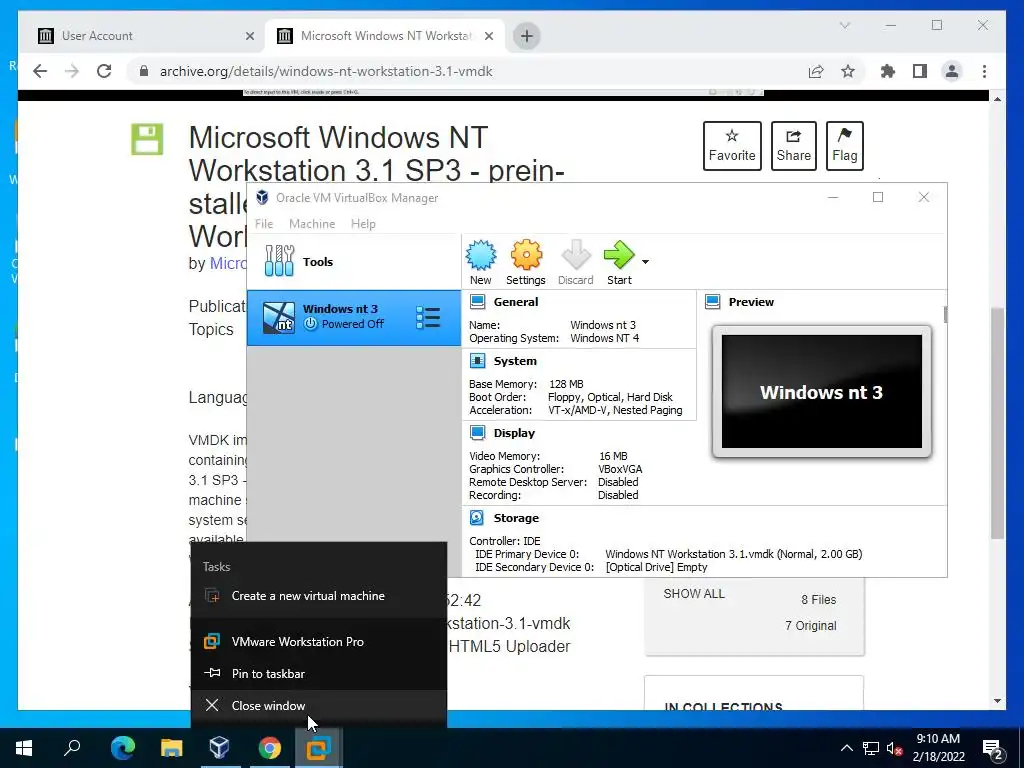Image resolution: width=1024 pixels, height=768 pixels.
Task: Open the Chrome profile avatar
Action: pyautogui.click(x=952, y=71)
